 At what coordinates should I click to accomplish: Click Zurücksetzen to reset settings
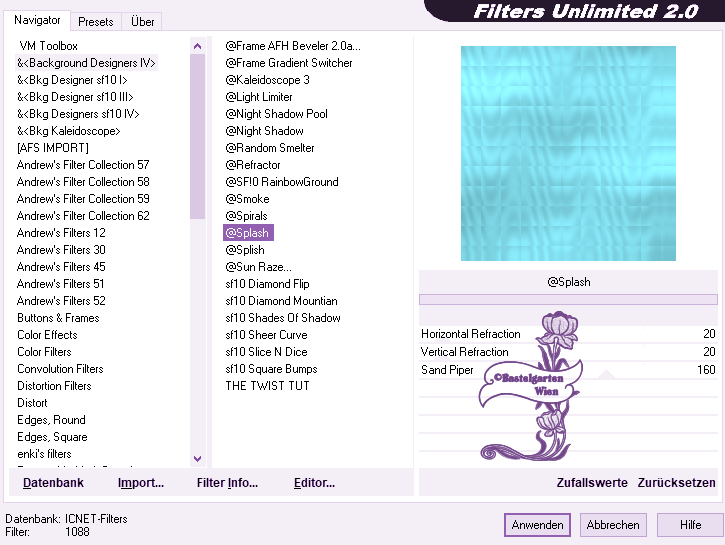(676, 483)
